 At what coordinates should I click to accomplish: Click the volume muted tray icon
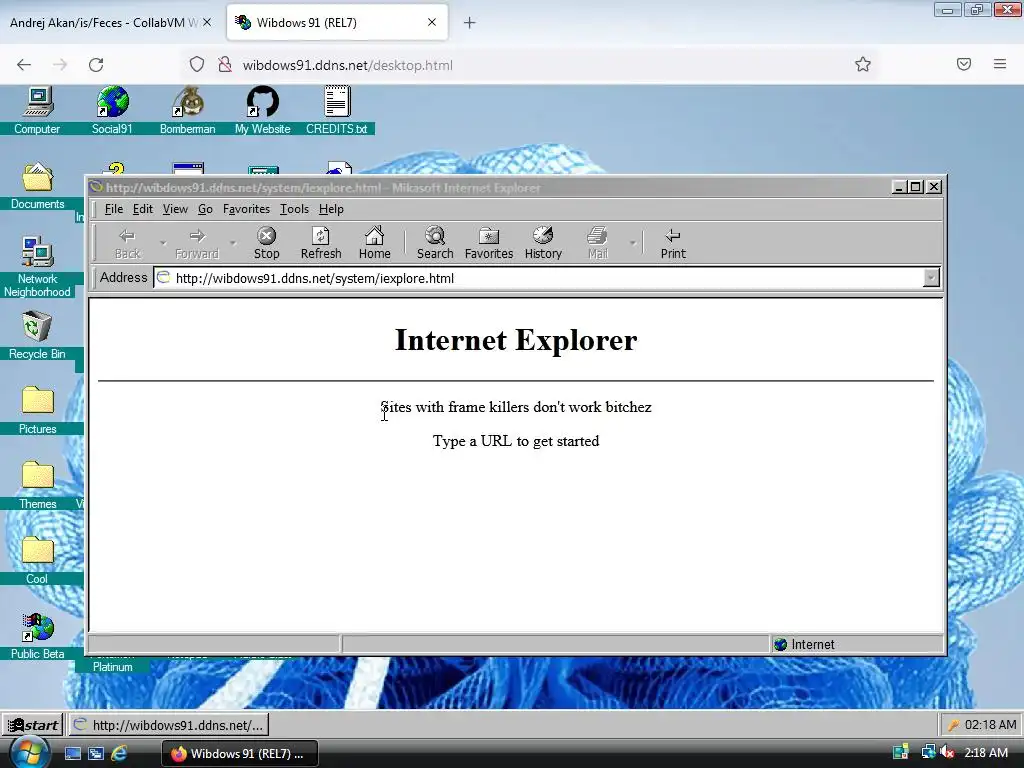pyautogui.click(x=948, y=752)
